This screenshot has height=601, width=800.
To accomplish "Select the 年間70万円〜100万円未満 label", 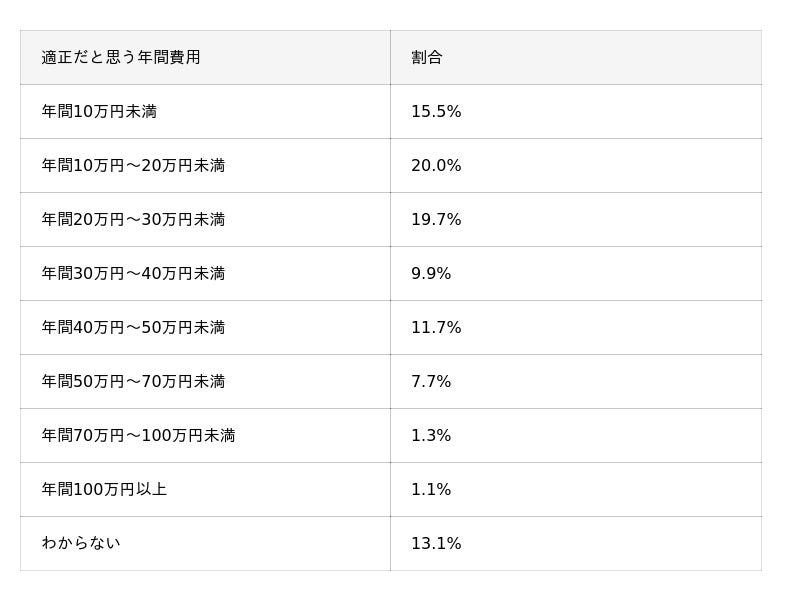I will [x=138, y=436].
